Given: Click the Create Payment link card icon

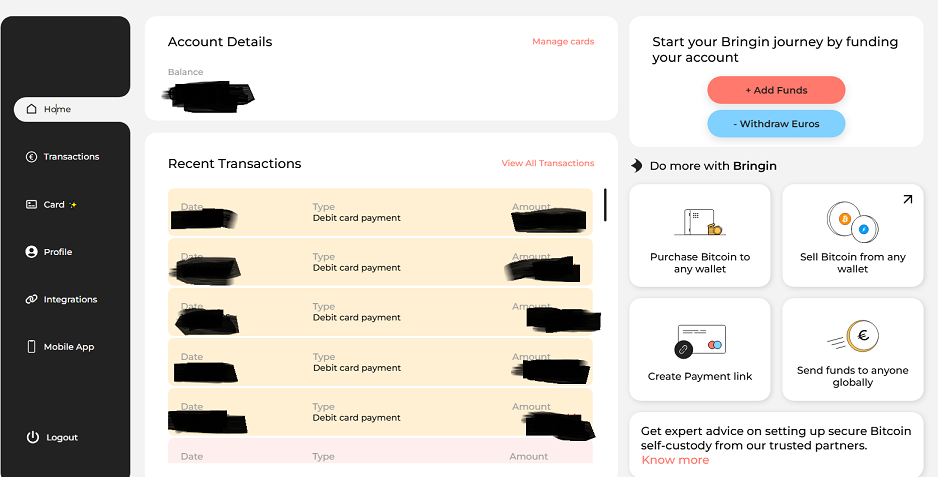Looking at the screenshot, I should [699, 341].
